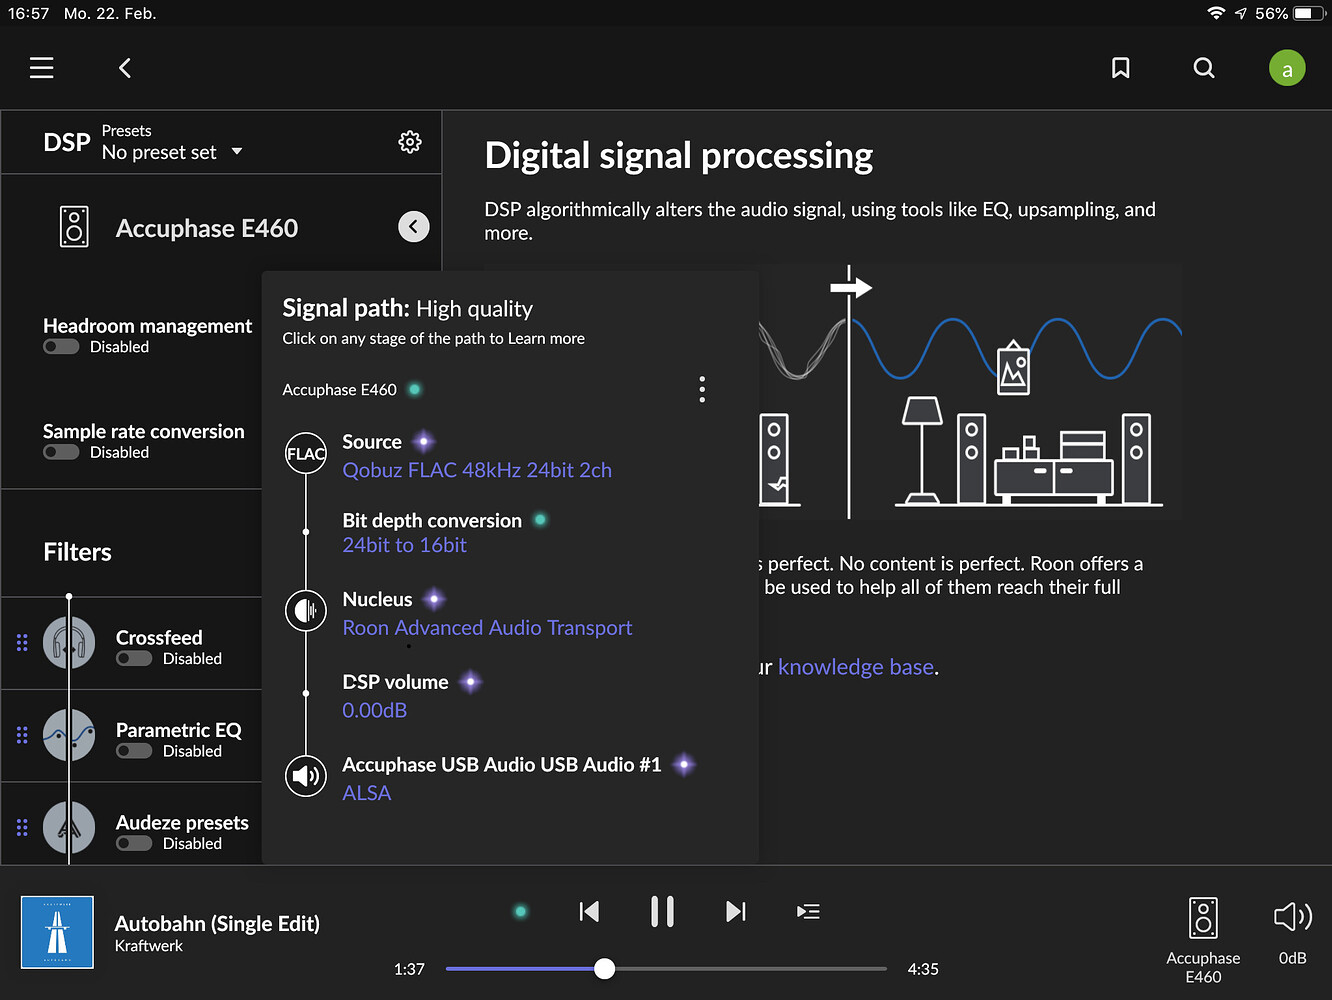Screen dimensions: 1332x1000
Task: Skip to the next track
Action: pyautogui.click(x=736, y=911)
